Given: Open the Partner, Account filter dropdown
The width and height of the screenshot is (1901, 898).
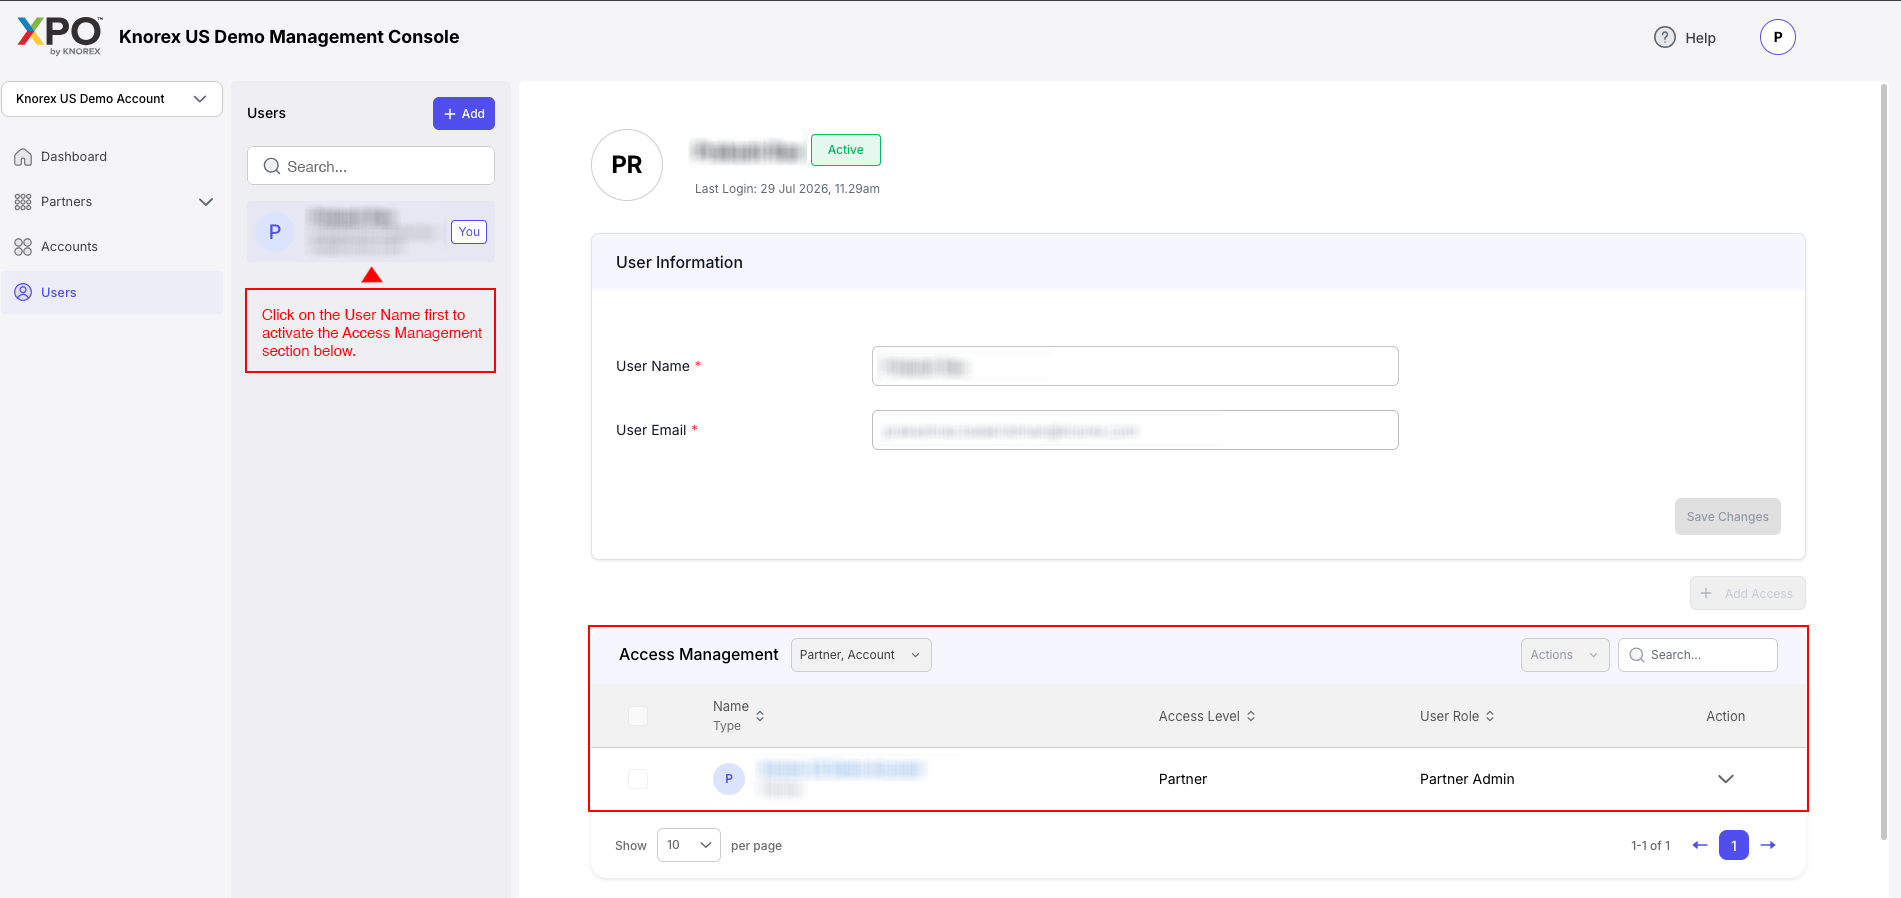Looking at the screenshot, I should (x=861, y=655).
